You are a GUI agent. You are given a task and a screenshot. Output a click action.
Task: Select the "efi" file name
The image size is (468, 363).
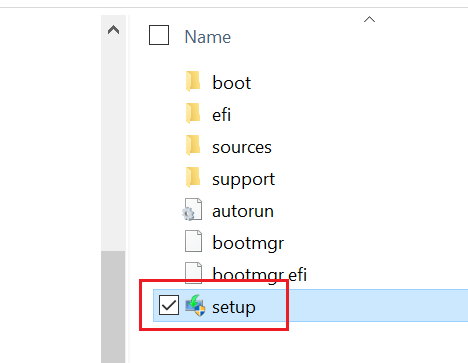tap(221, 115)
